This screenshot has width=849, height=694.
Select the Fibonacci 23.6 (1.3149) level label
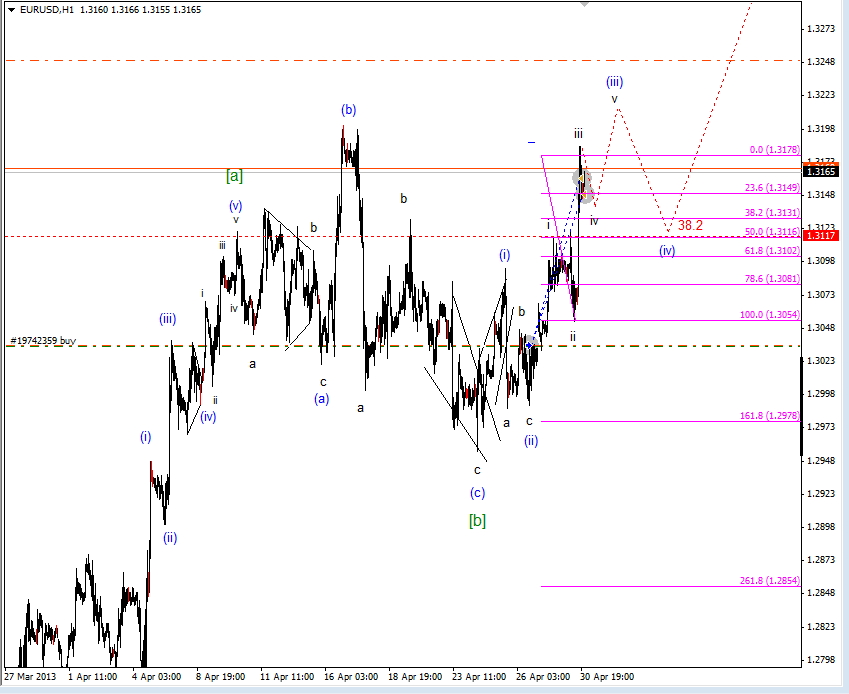tap(772, 188)
